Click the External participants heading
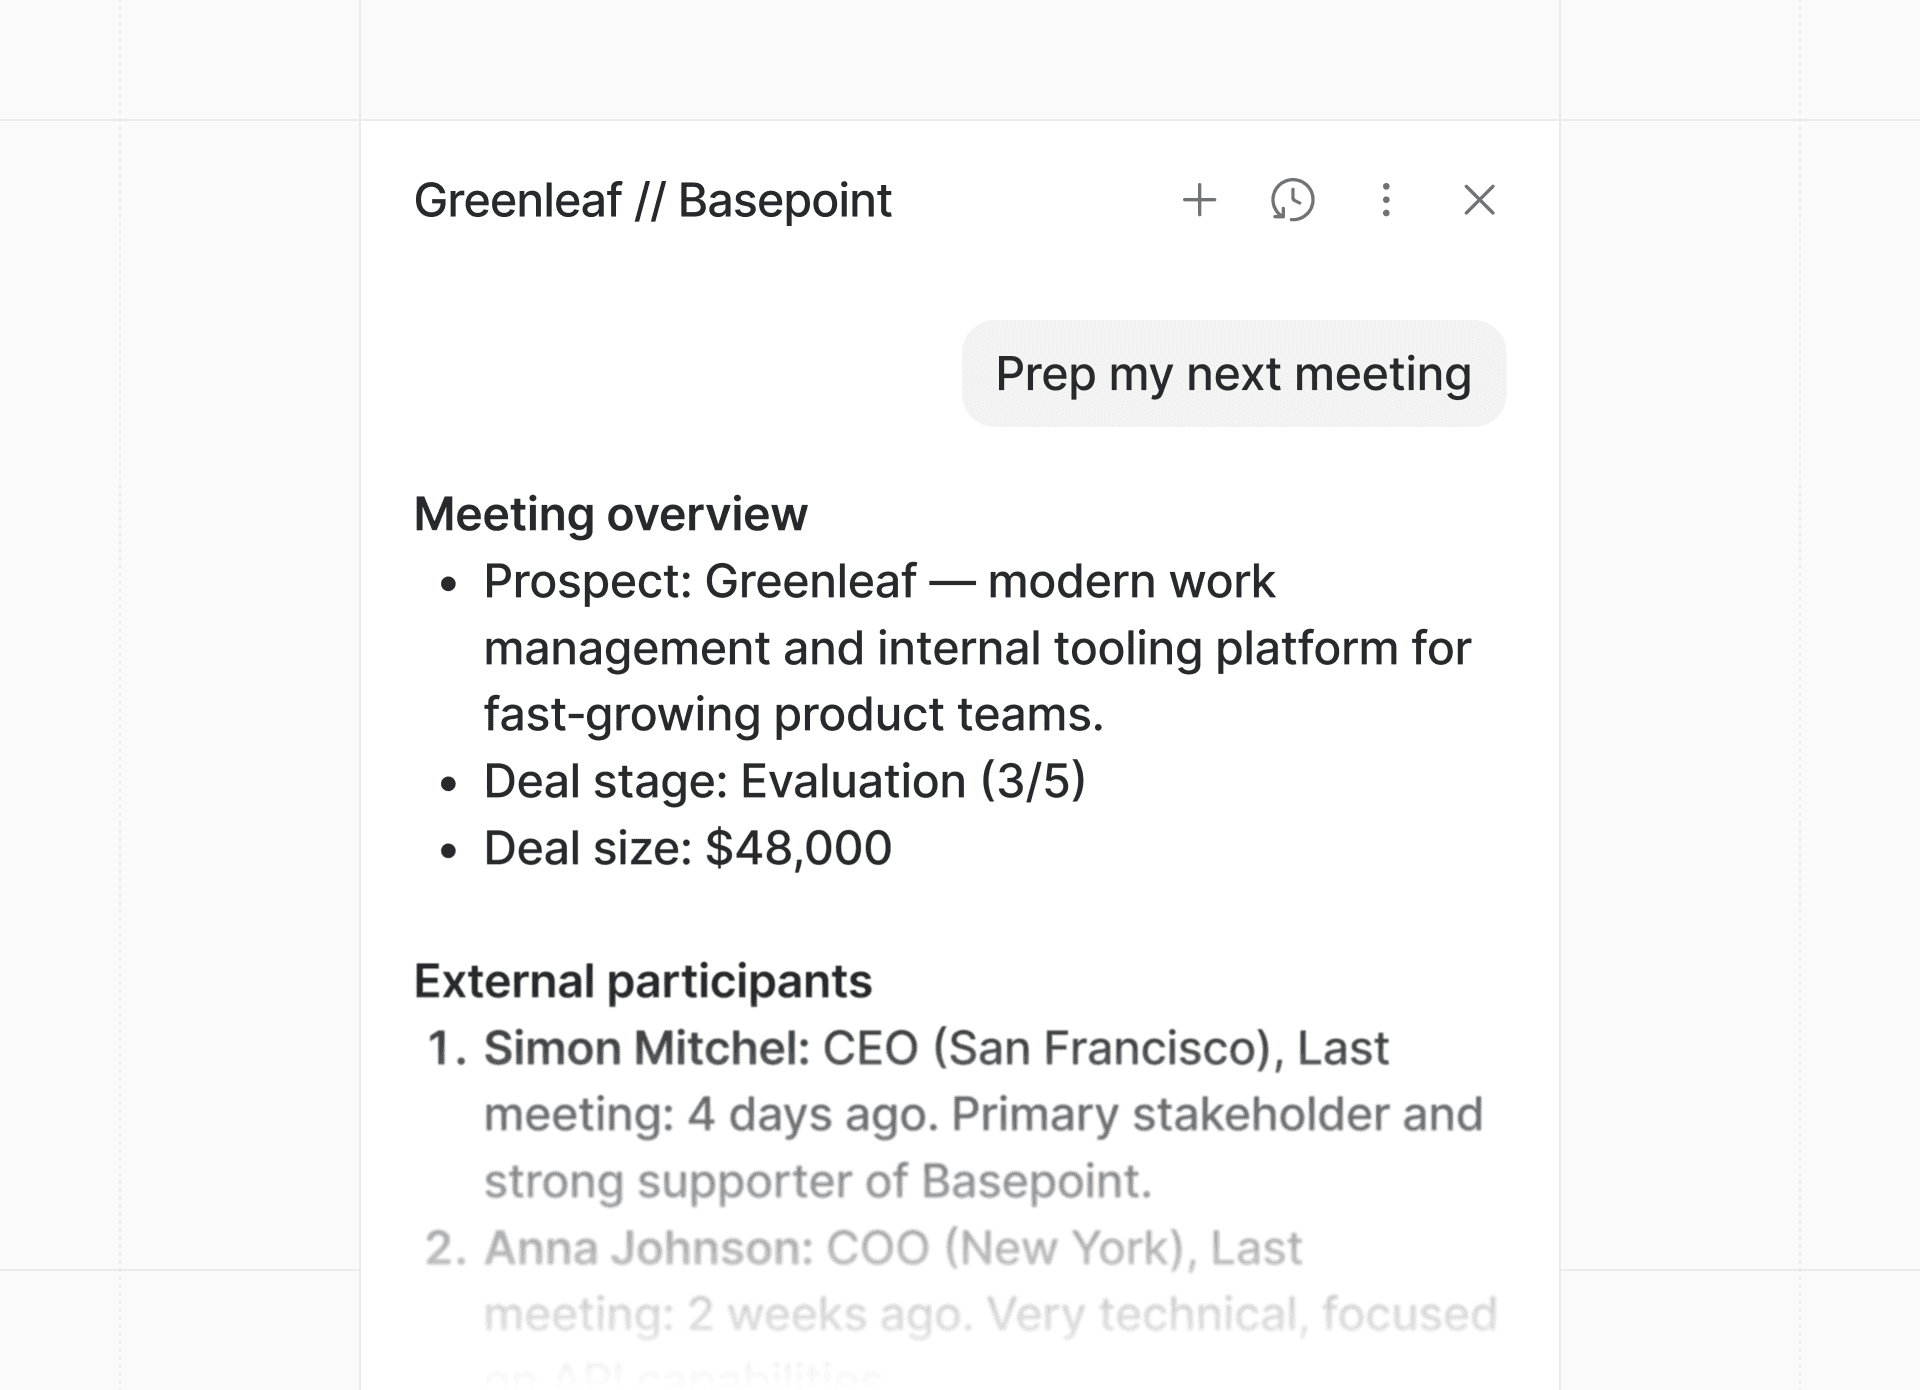 643,981
